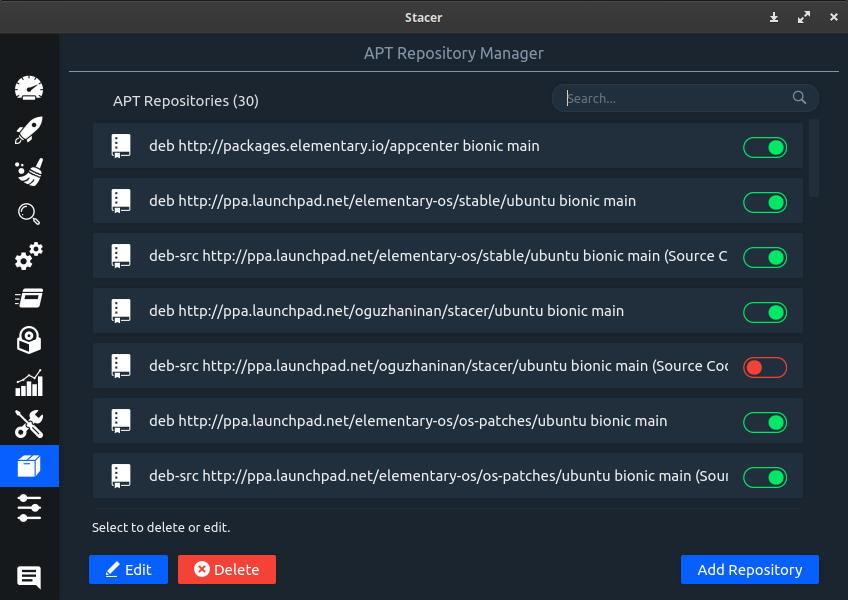Screen dimensions: 848x600
Task: Open Processes window-stack icon
Action: point(29,298)
